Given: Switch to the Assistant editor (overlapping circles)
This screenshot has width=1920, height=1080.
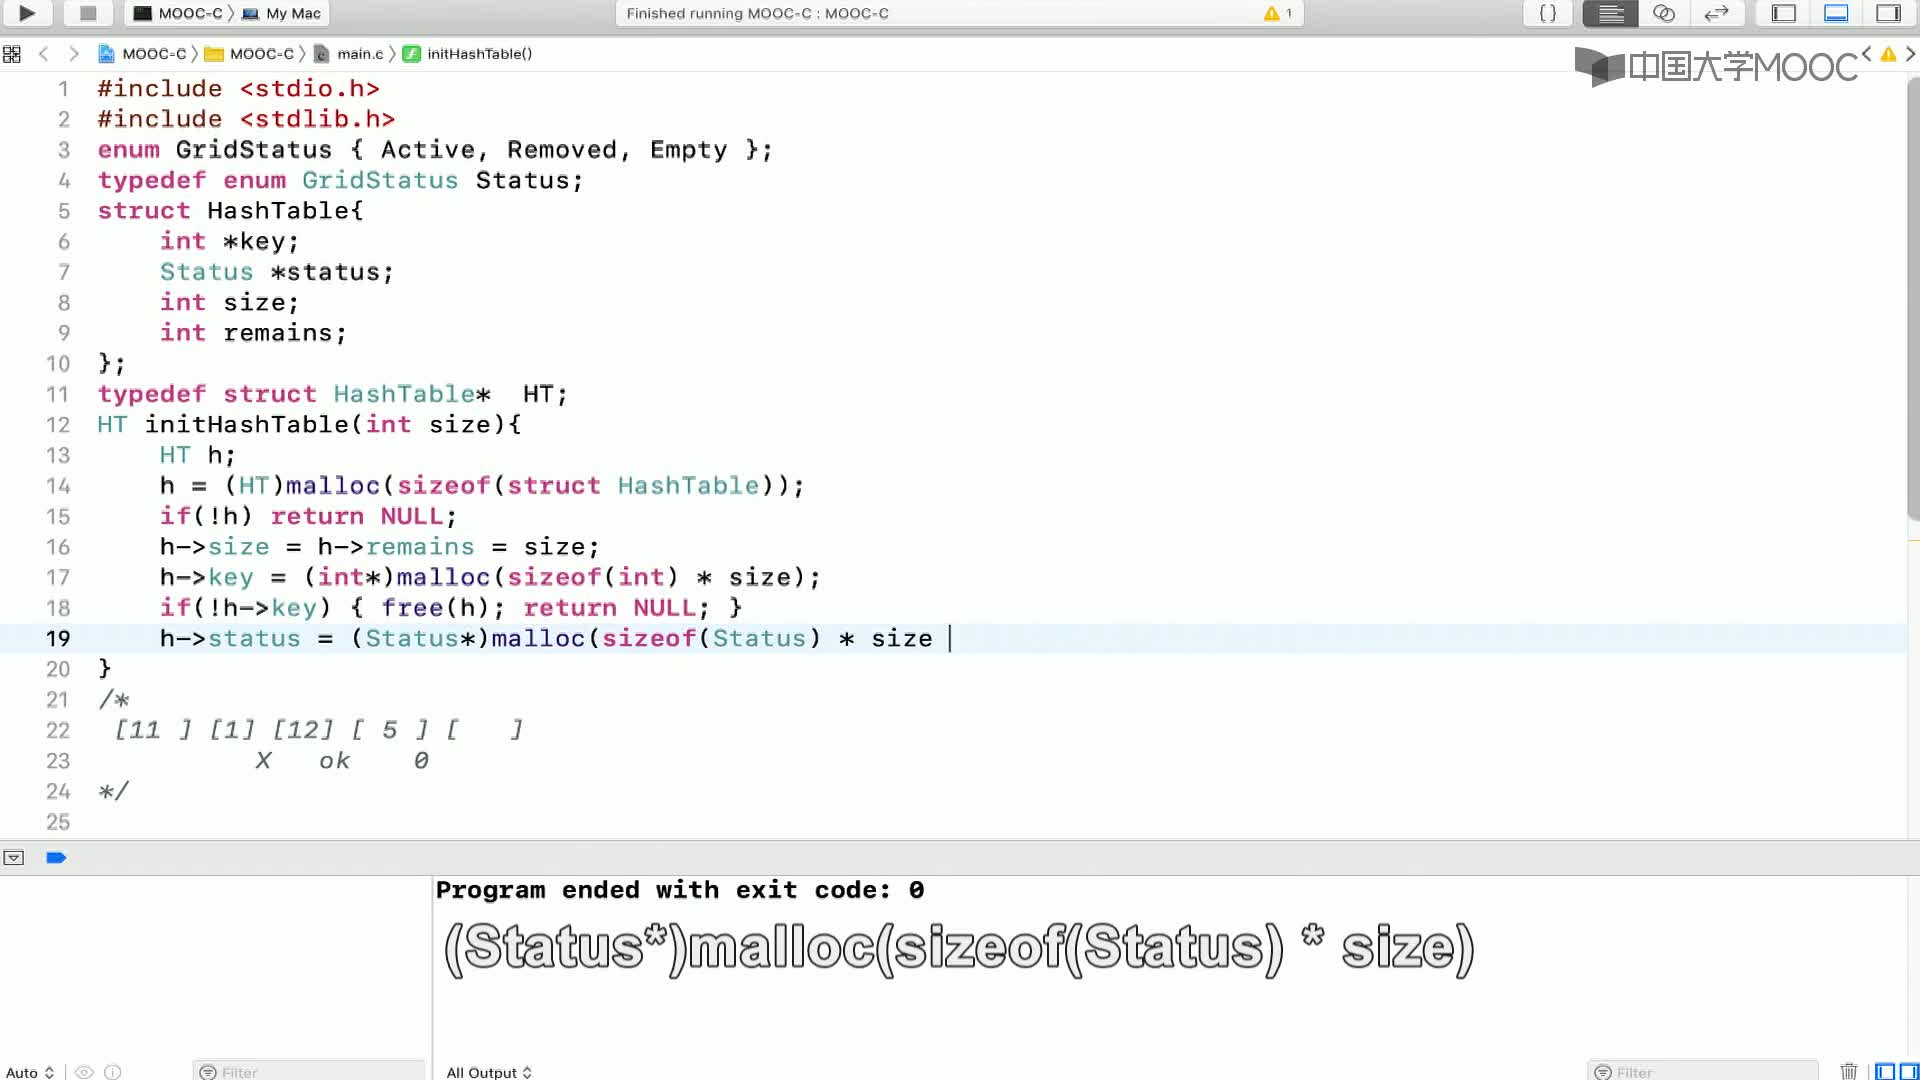Looking at the screenshot, I should (x=1663, y=13).
